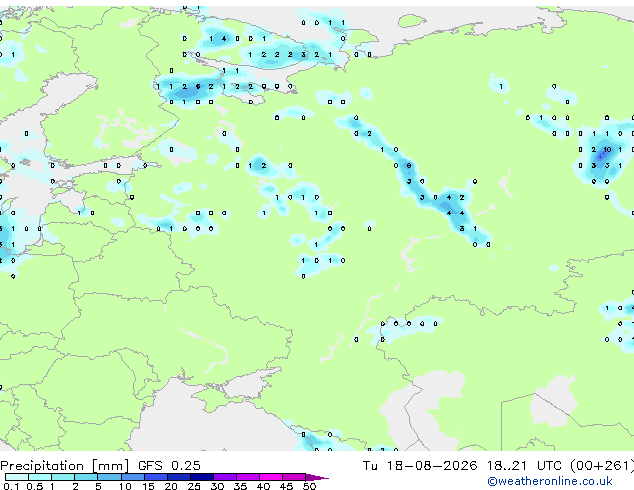634x490 pixels.
Task: Pick the 20–25 mm legend swatch
Action: pyautogui.click(x=179, y=477)
